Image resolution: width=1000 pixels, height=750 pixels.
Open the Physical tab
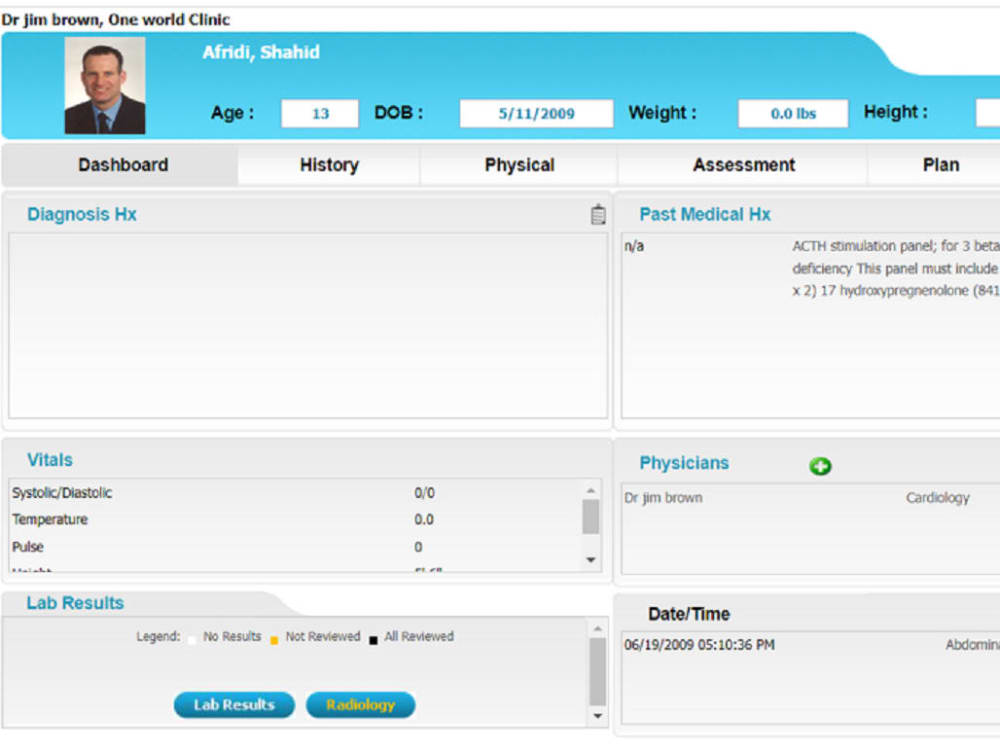[519, 164]
